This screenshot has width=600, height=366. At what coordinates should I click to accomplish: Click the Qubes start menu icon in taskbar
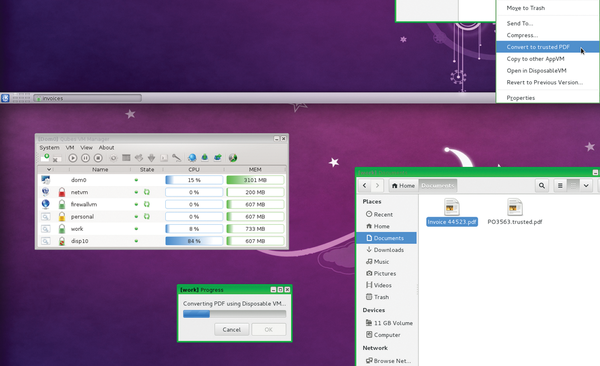pyautogui.click(x=5, y=98)
